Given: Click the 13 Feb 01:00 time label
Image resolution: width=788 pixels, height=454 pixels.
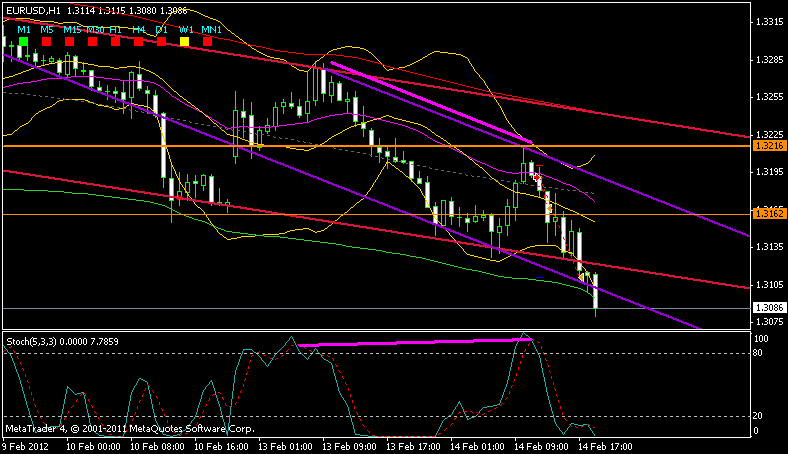Looking at the screenshot, I should coord(285,446).
